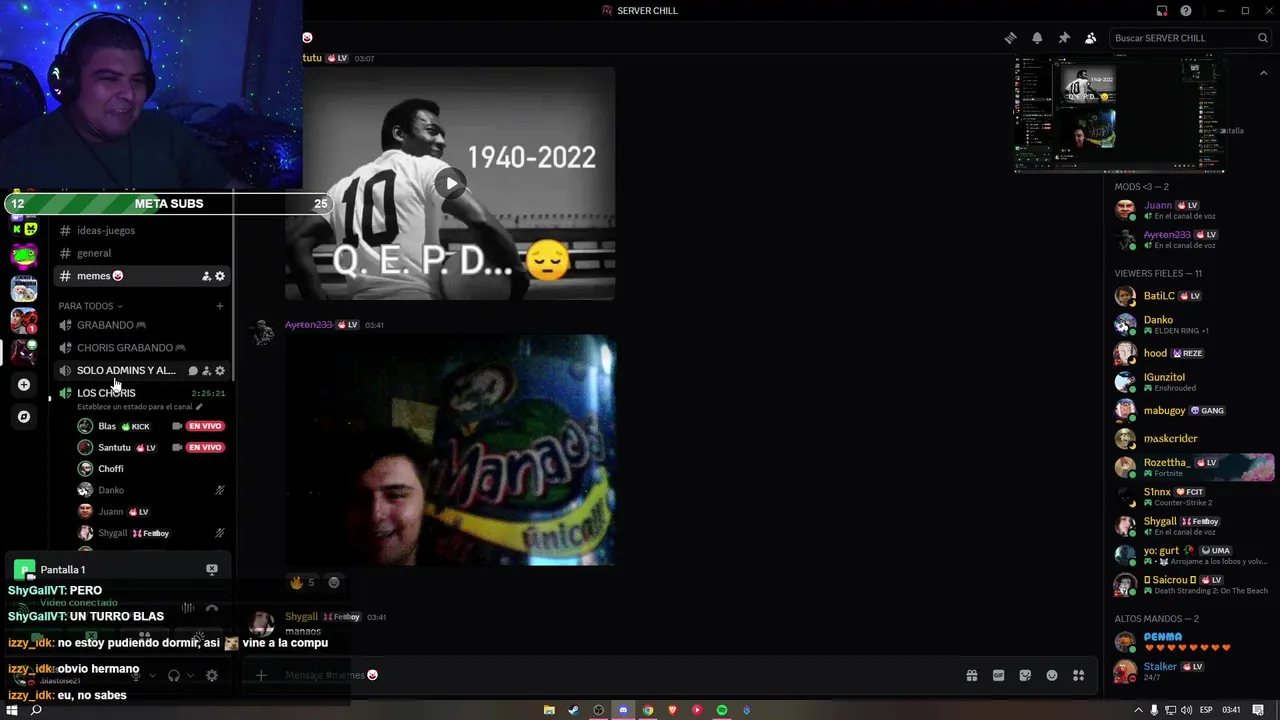Open Rozettha_'s member entry

point(1192,467)
